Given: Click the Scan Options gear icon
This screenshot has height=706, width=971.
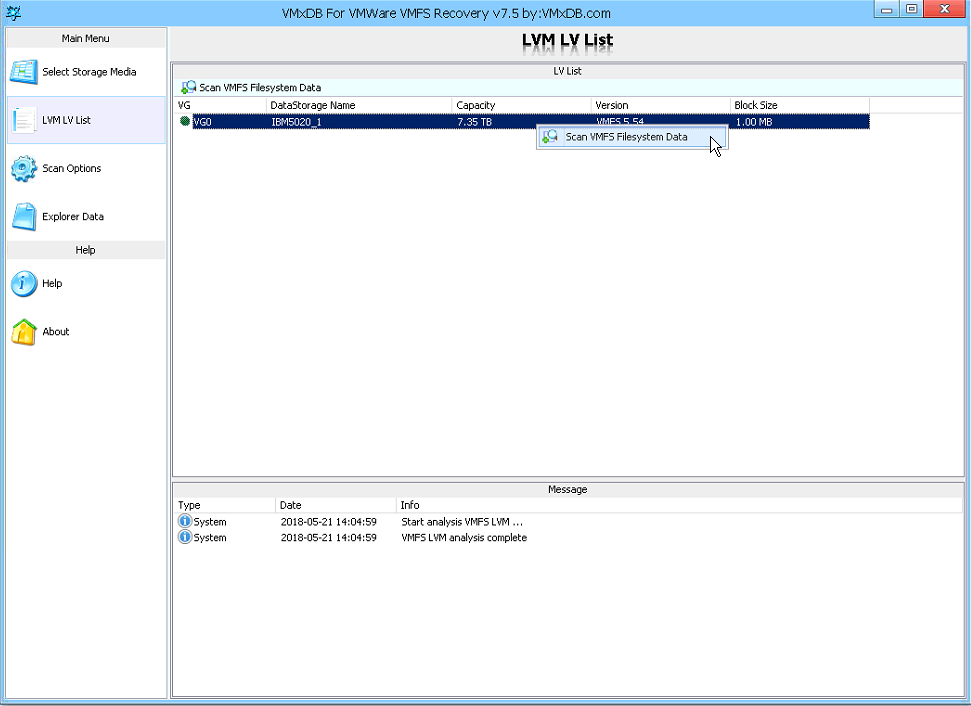Looking at the screenshot, I should (24, 168).
